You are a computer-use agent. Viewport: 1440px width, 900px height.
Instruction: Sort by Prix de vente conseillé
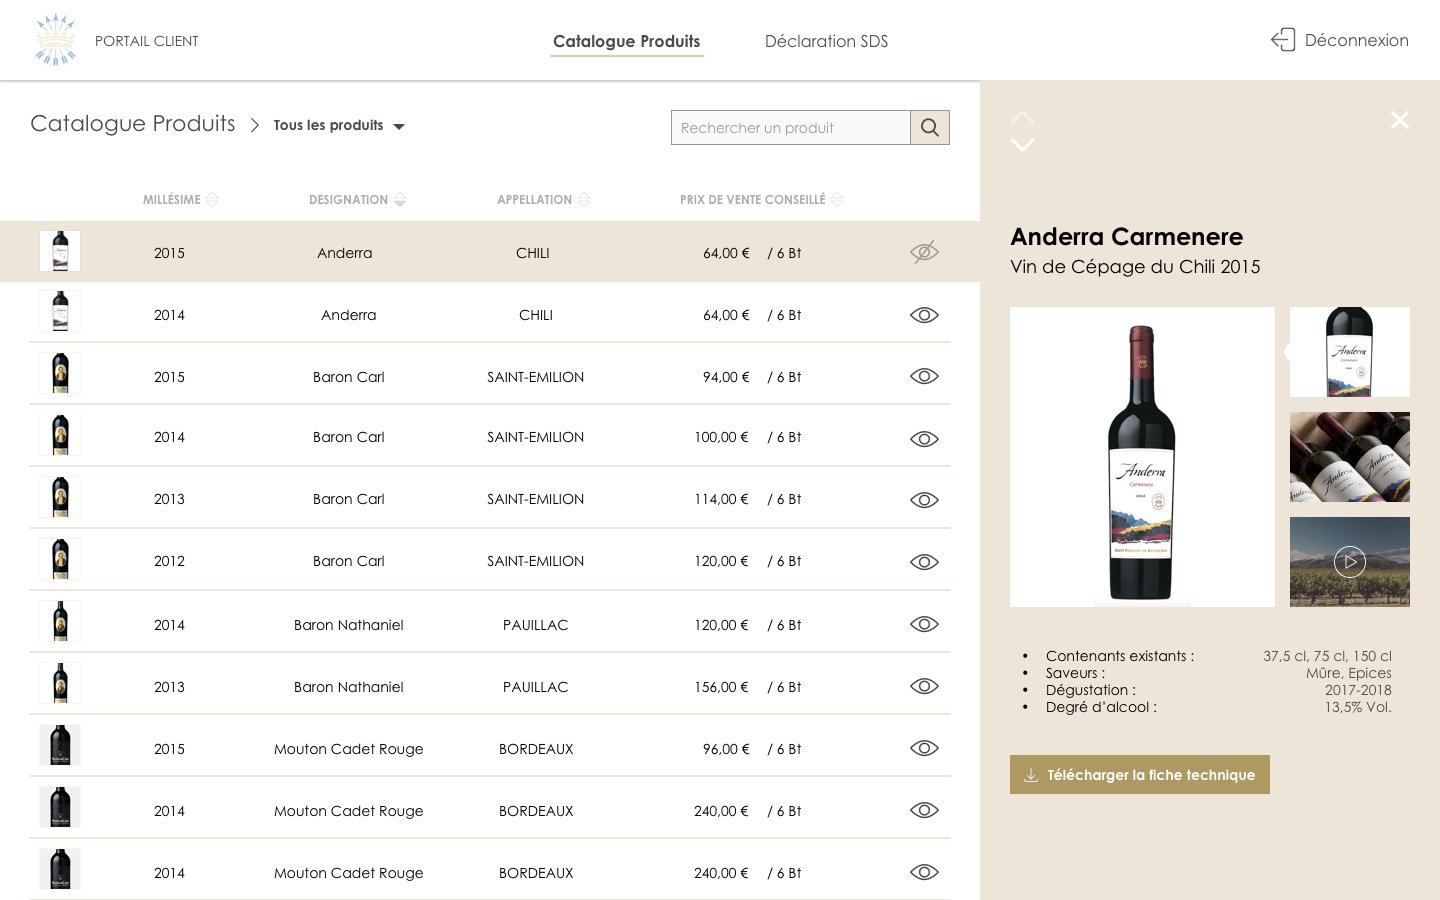click(837, 200)
